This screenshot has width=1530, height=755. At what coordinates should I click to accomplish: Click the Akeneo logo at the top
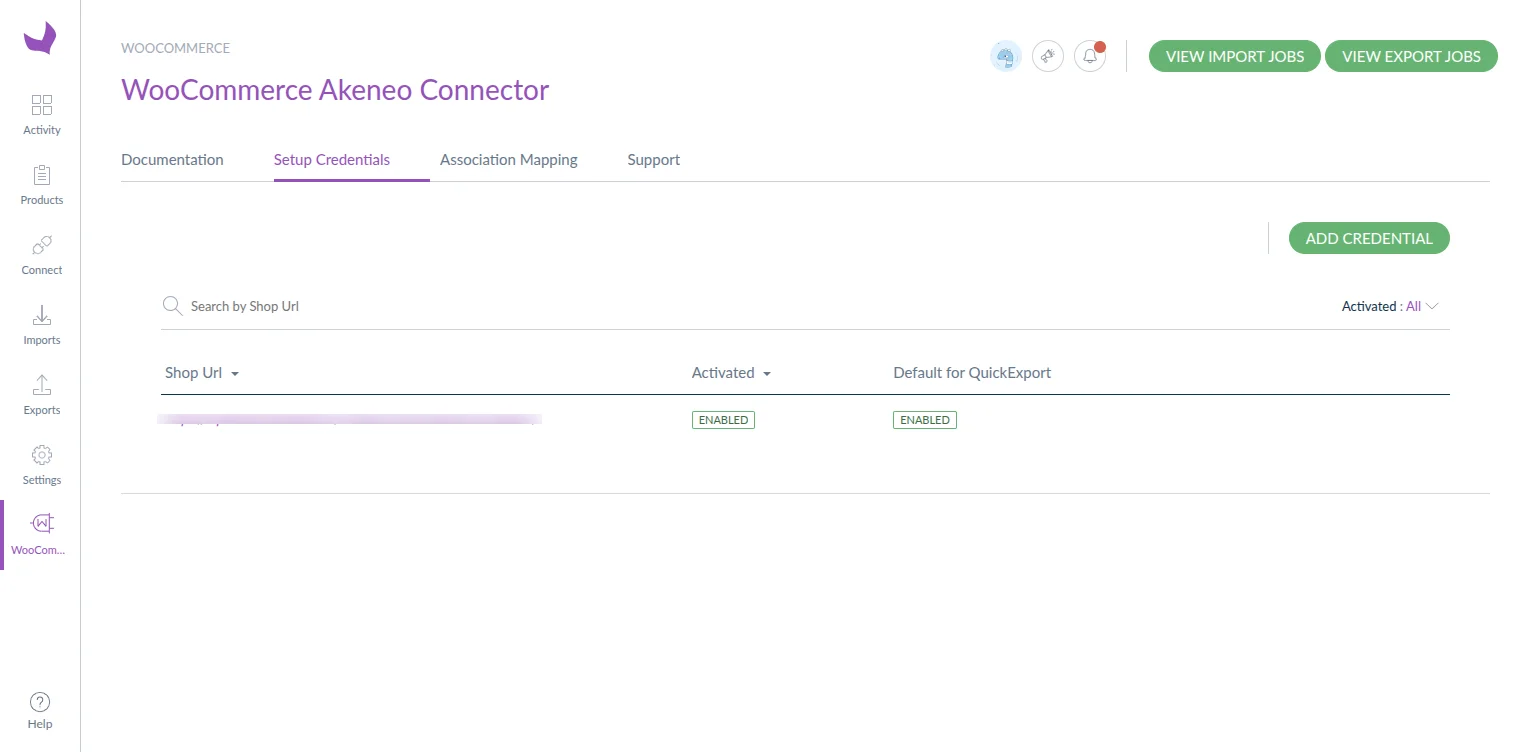41,38
